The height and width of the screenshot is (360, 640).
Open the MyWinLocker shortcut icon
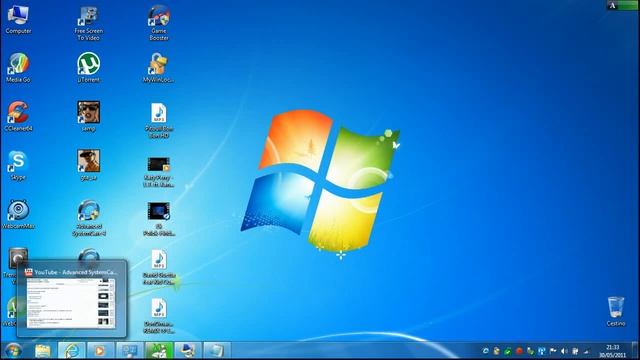tap(159, 68)
